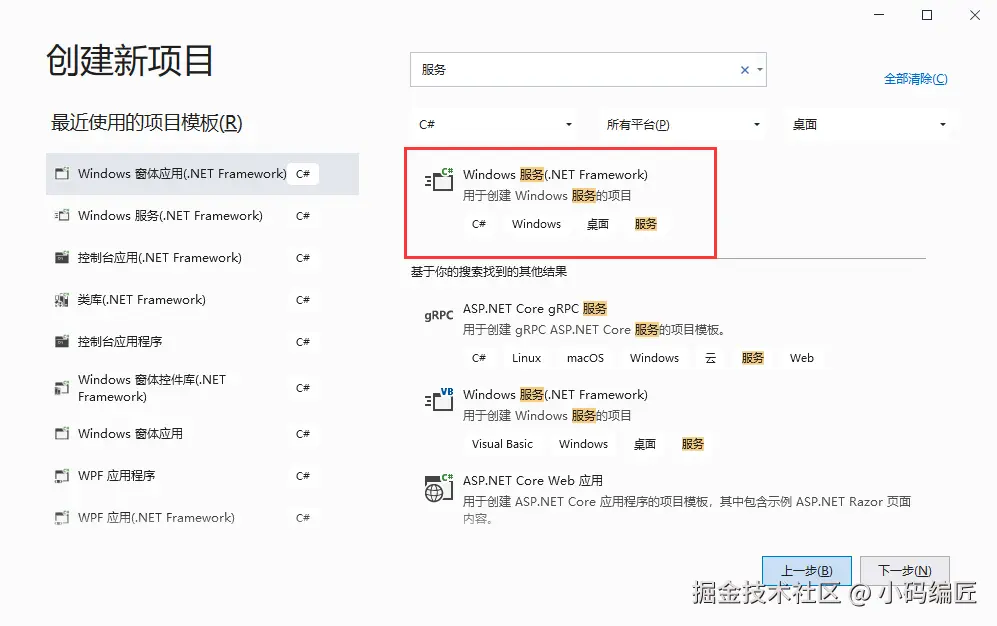Select the ASP.NET Core Web 应用 template
The height and width of the screenshot is (626, 997).
(668, 500)
